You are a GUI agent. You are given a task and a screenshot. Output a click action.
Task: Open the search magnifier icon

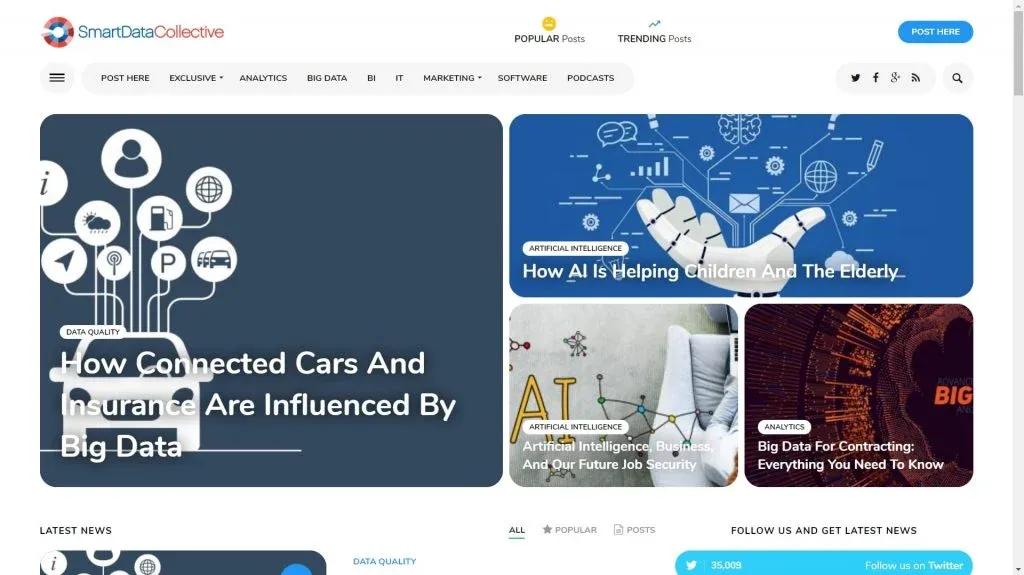click(957, 78)
